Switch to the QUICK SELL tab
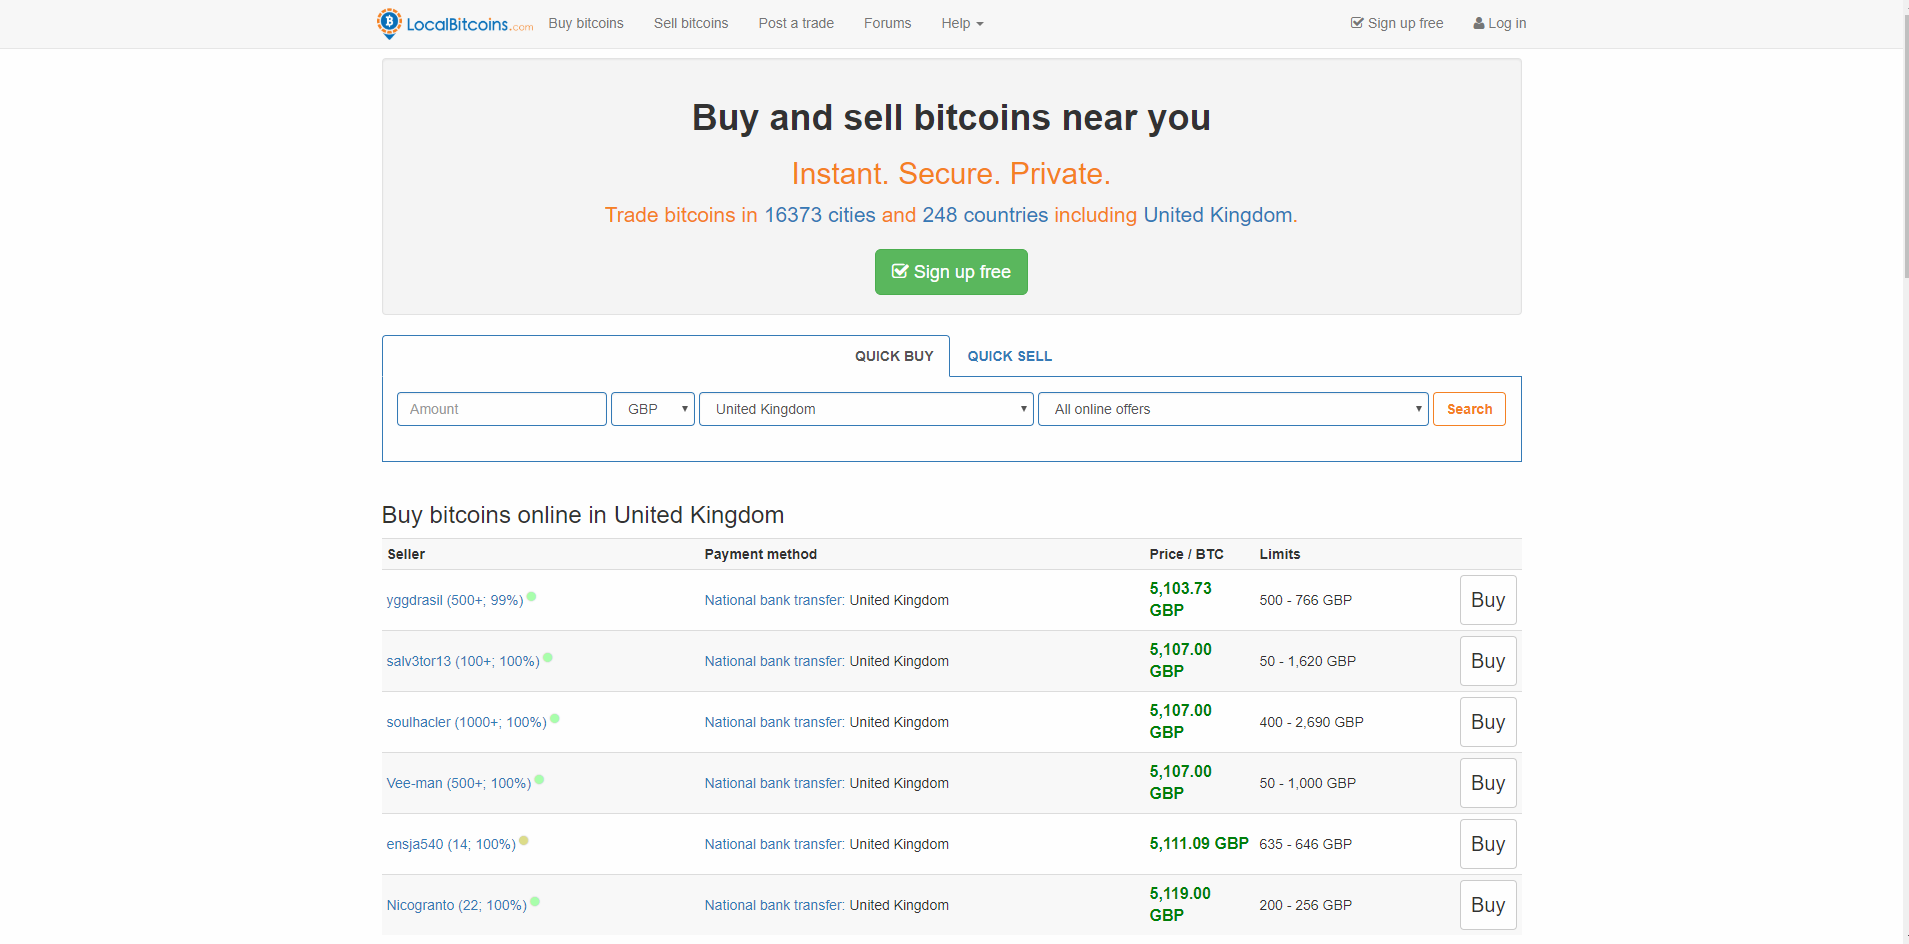Screen dimensions: 1909x944 pos(1010,356)
